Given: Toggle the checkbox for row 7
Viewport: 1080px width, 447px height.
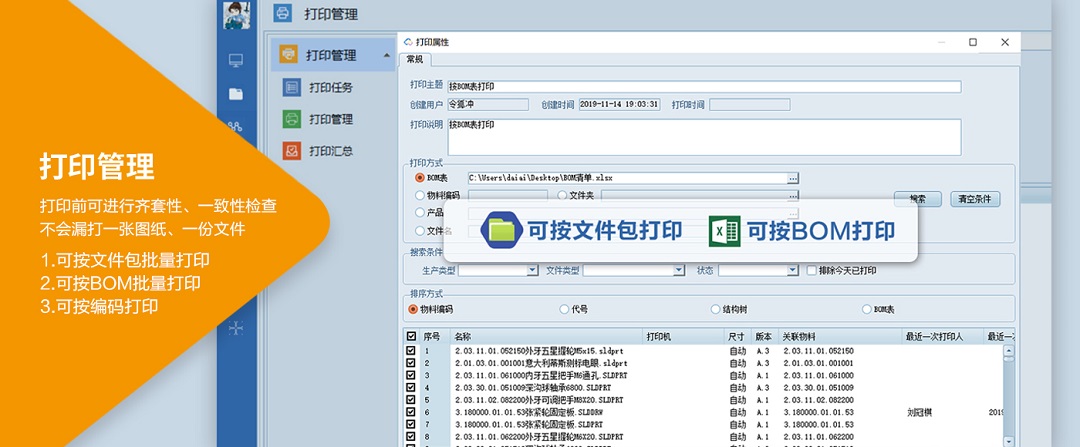Looking at the screenshot, I should pyautogui.click(x=411, y=425).
